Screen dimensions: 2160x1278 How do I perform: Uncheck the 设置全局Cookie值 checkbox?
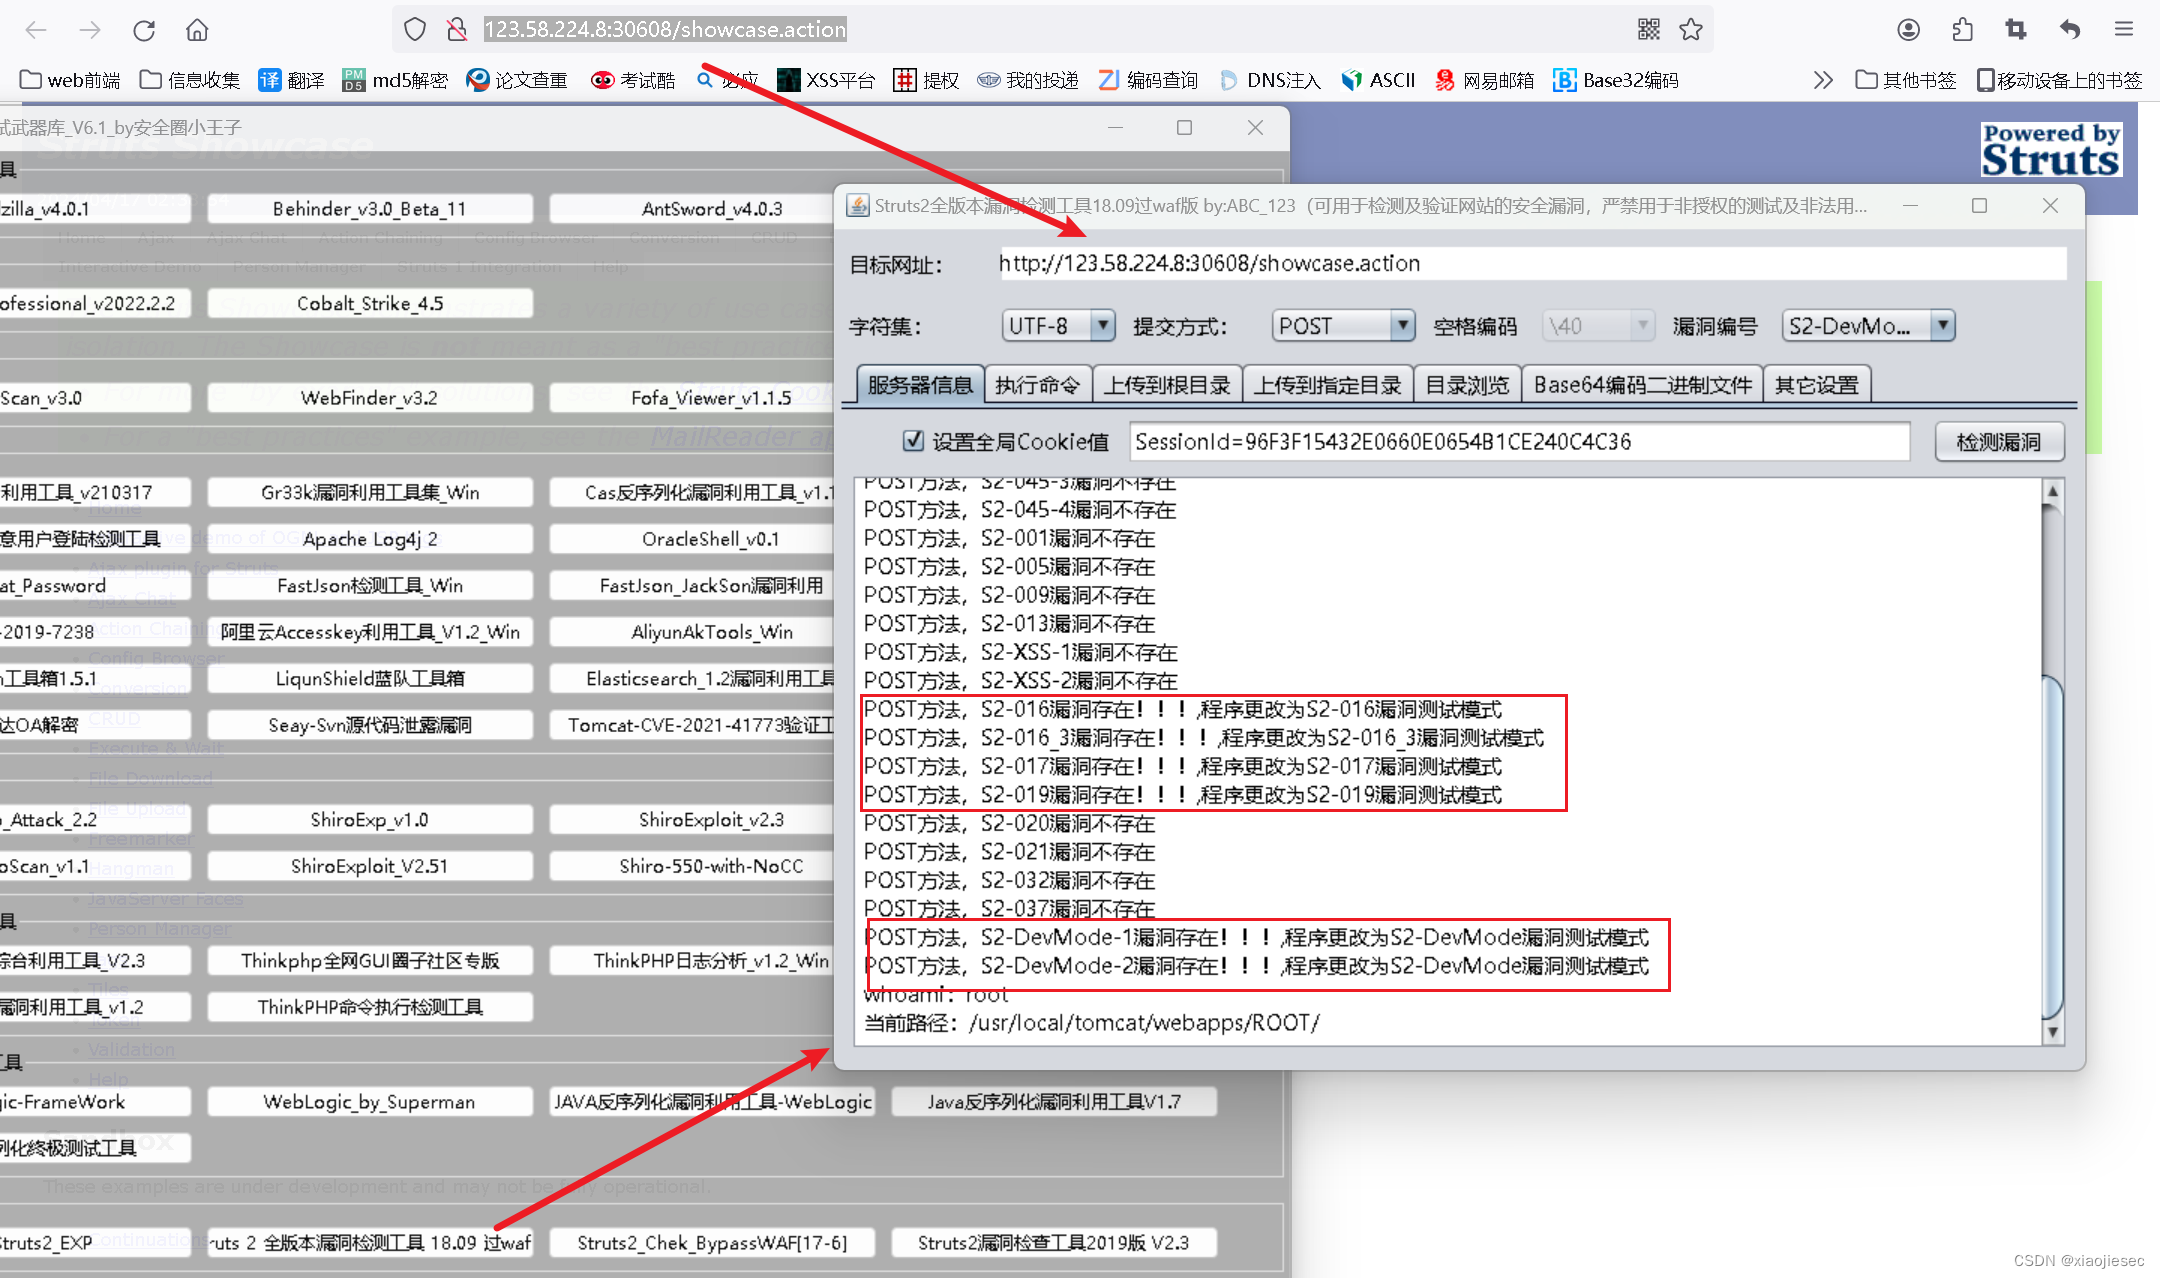[913, 441]
